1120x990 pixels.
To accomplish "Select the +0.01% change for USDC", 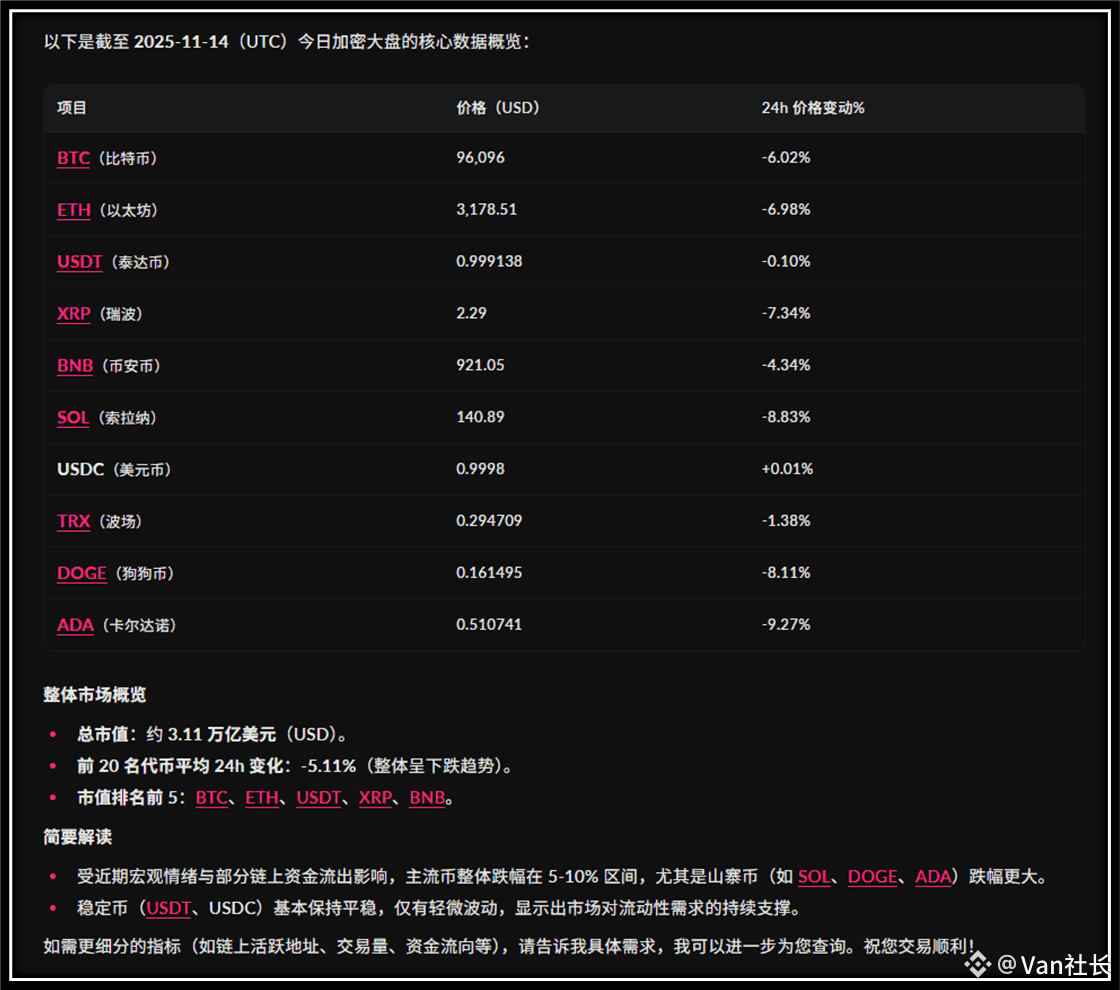I will click(787, 469).
